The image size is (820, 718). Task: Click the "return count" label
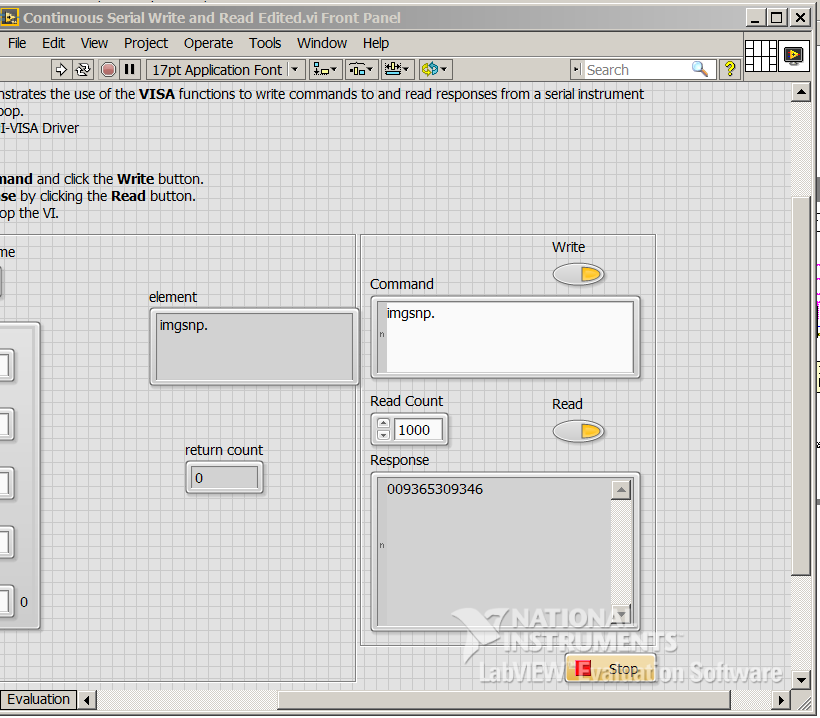click(x=224, y=450)
